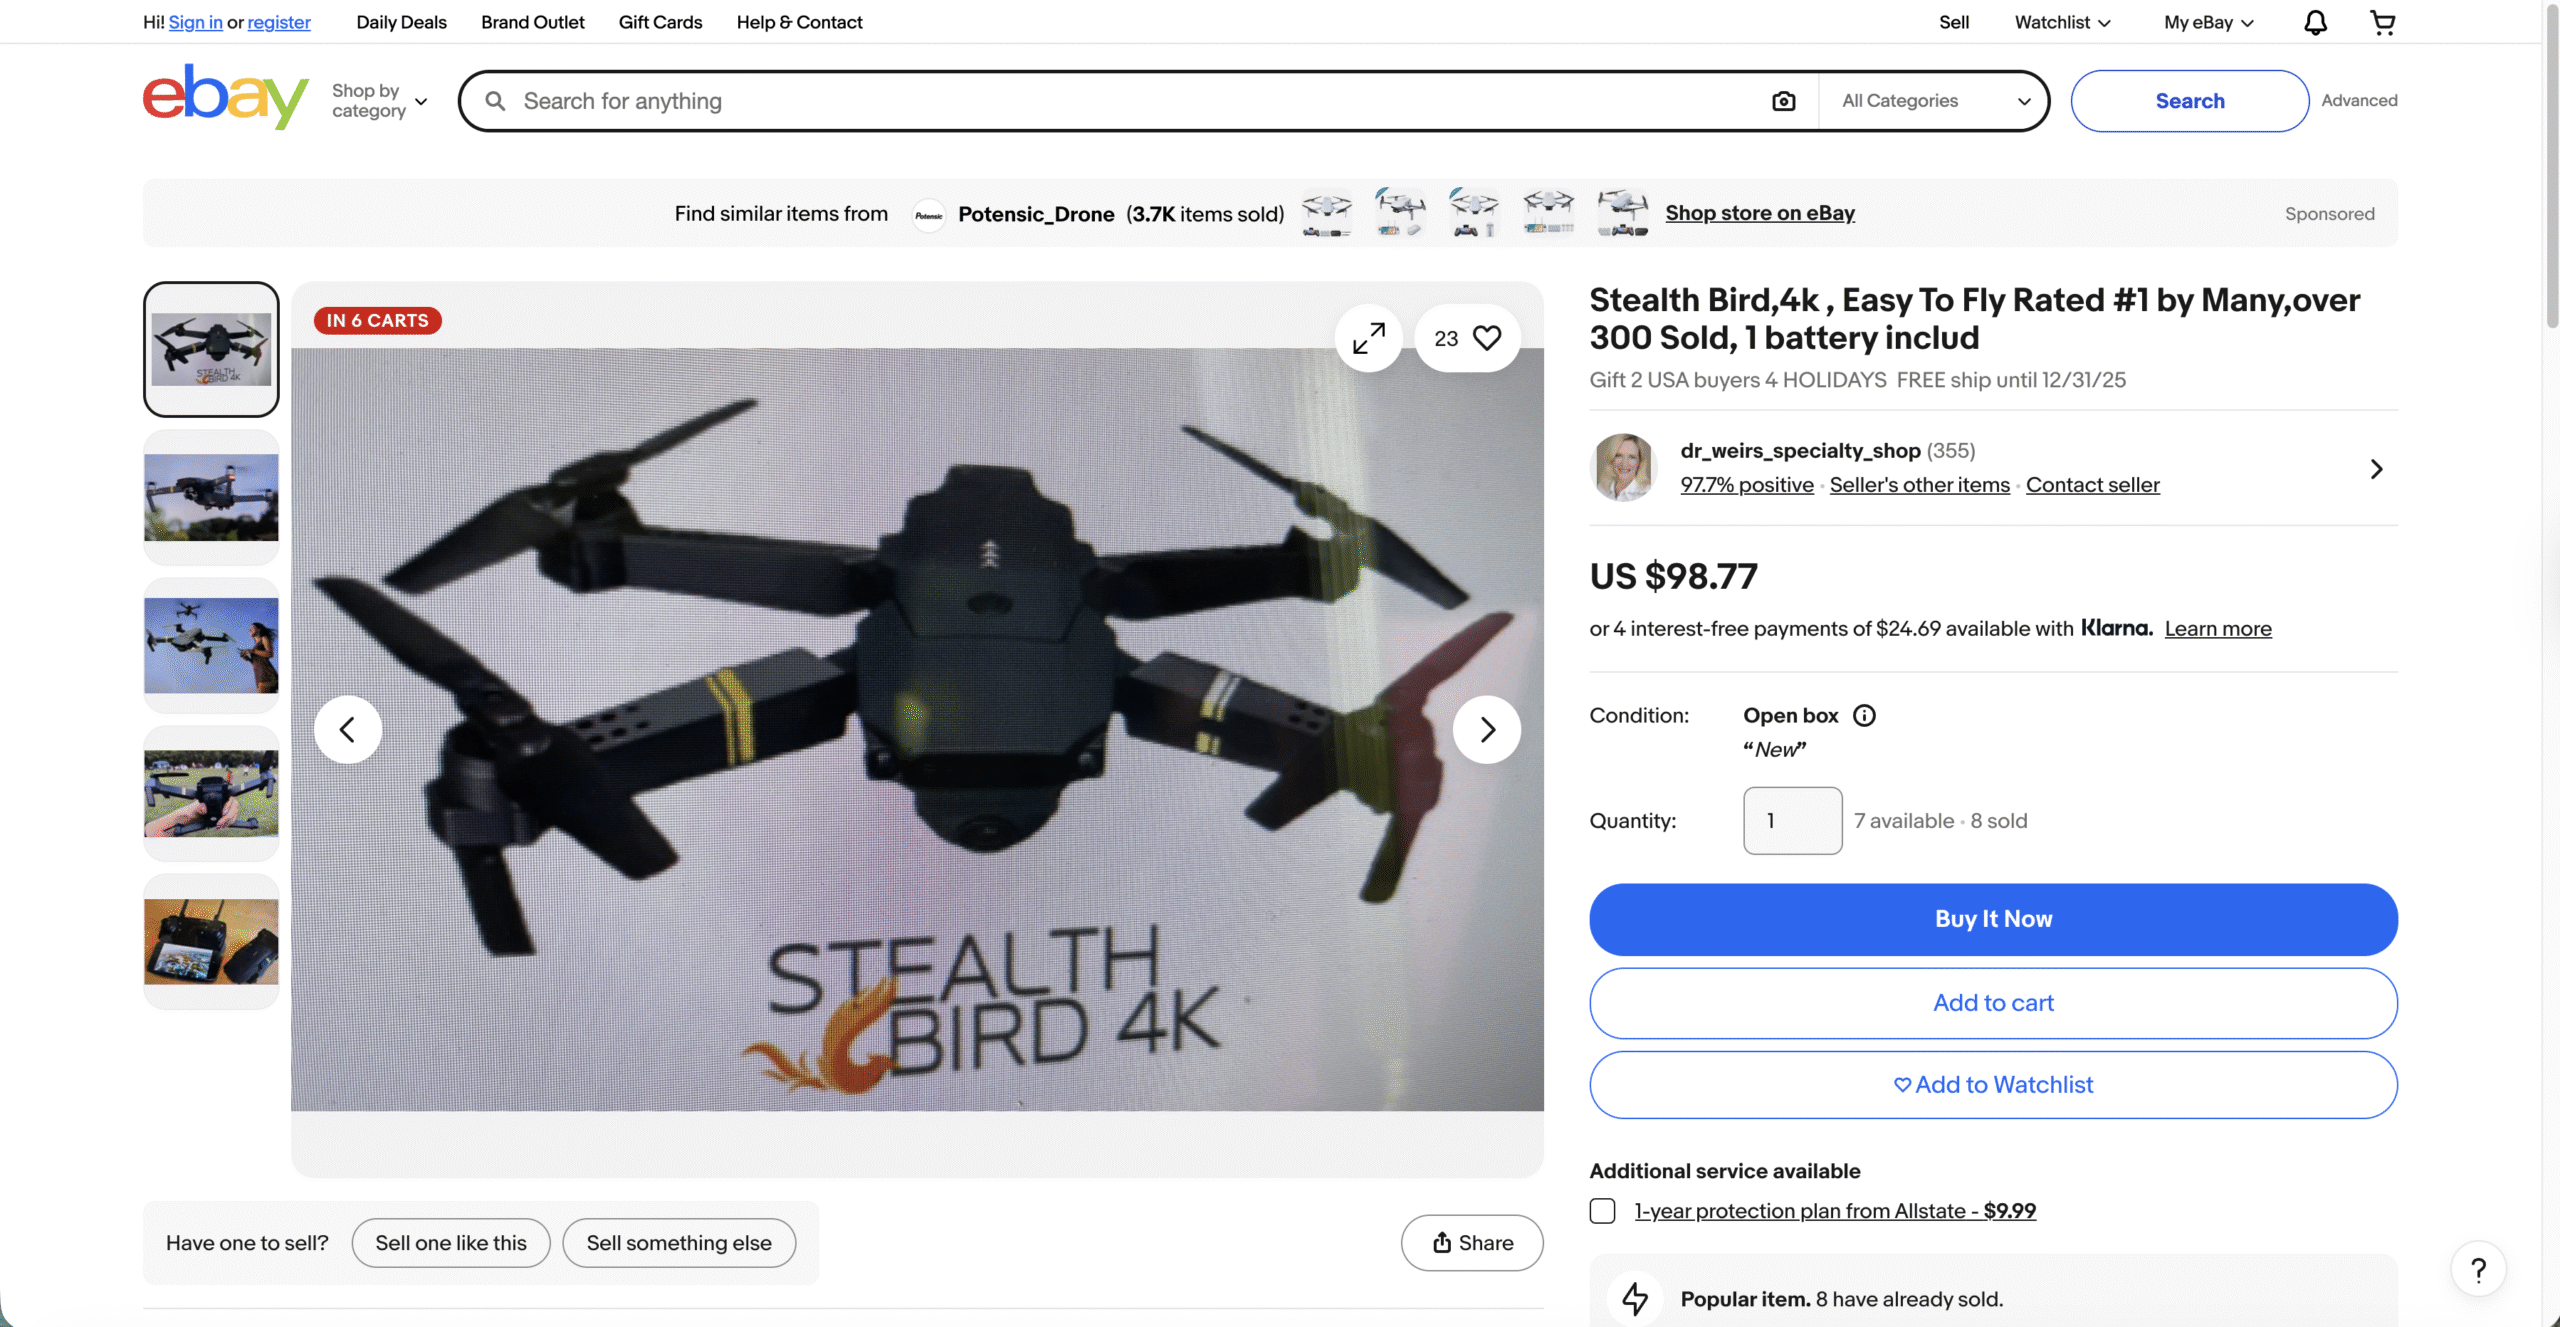Open the Daily Deals menu item
Image resolution: width=2560 pixels, height=1327 pixels.
401,22
